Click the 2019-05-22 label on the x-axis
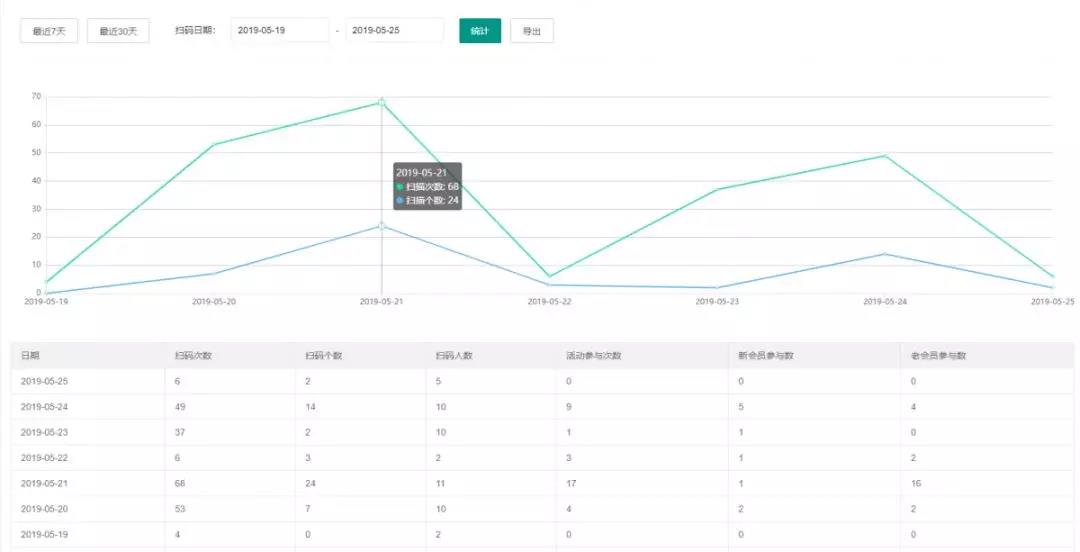The image size is (1080, 552). tap(550, 301)
